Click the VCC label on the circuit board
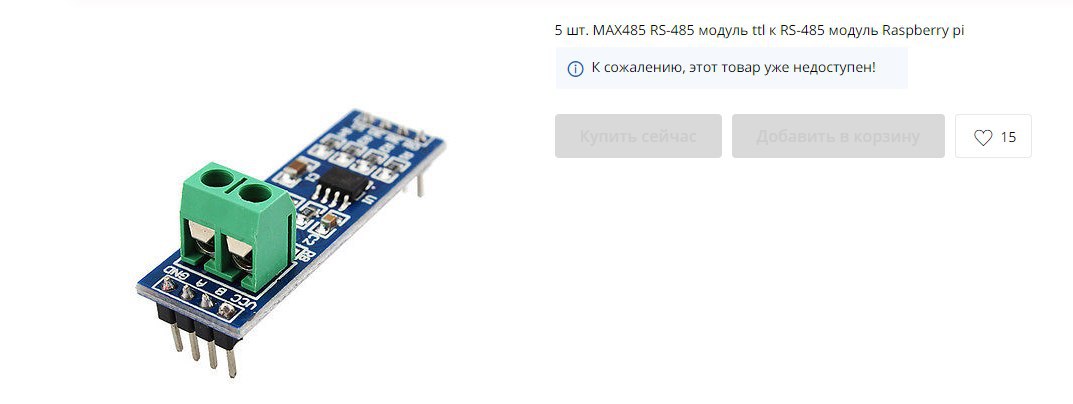The height and width of the screenshot is (404, 1073). point(244,302)
